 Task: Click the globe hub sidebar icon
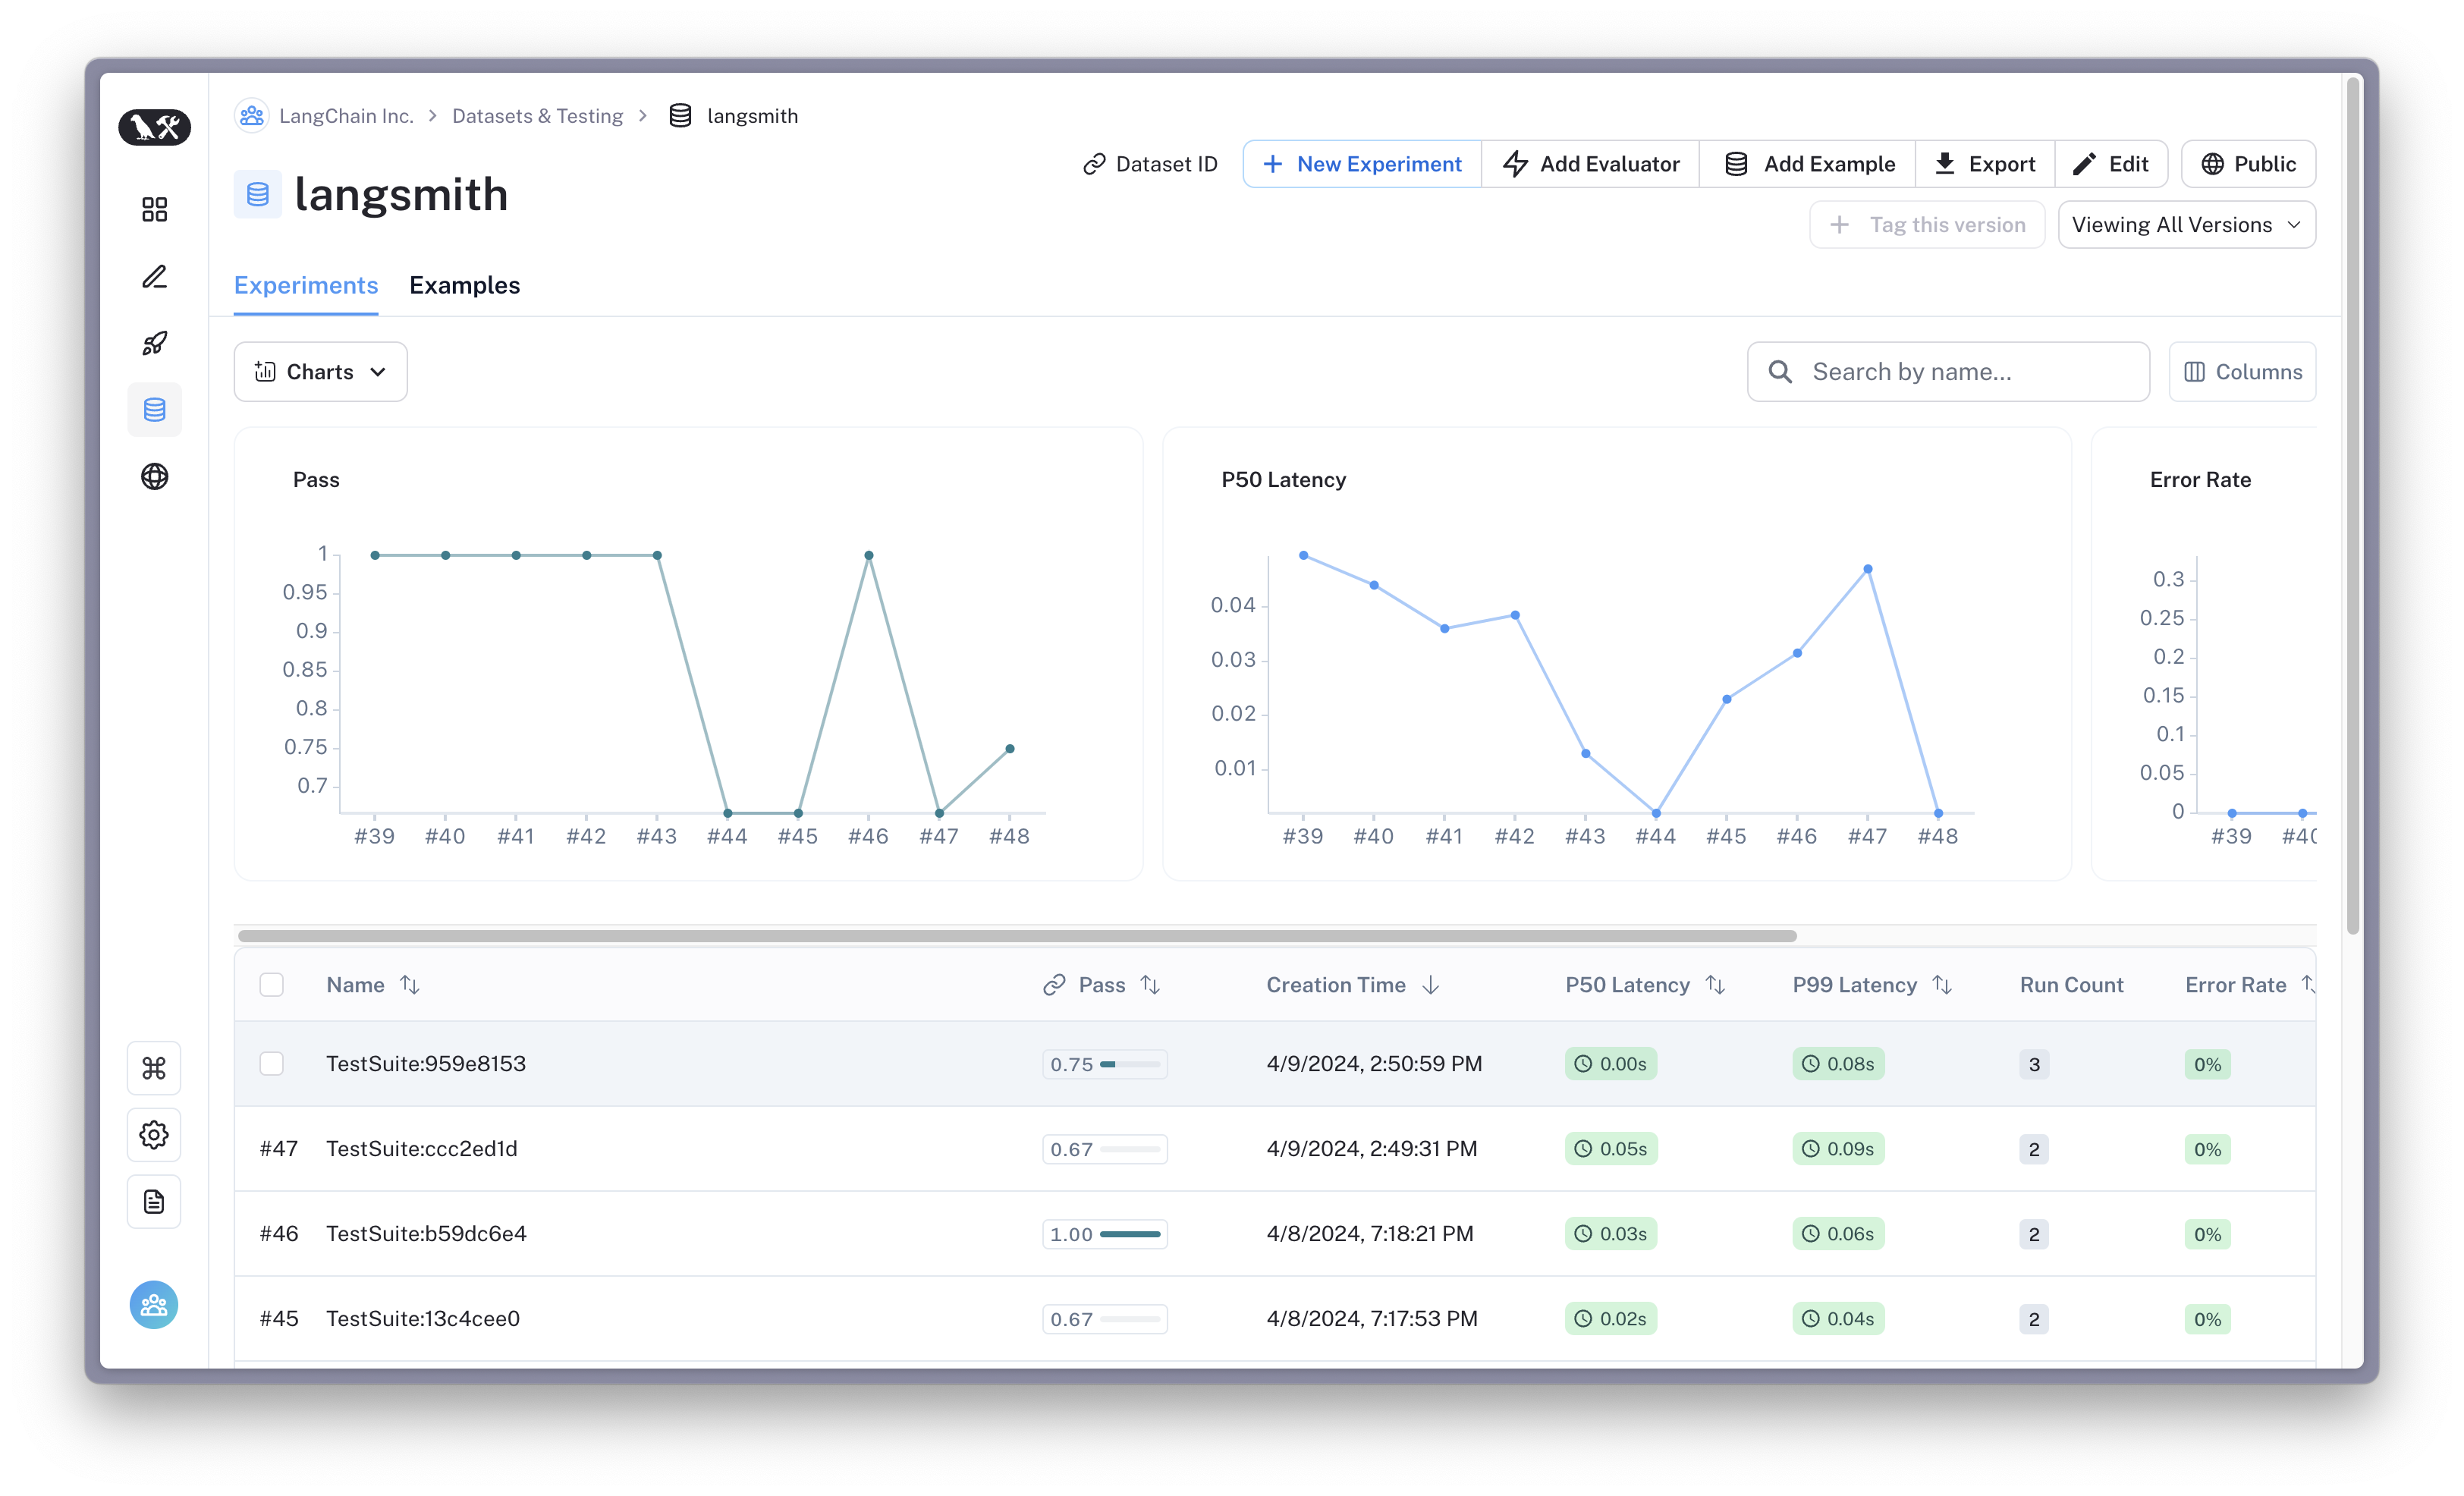pyautogui.click(x=154, y=476)
